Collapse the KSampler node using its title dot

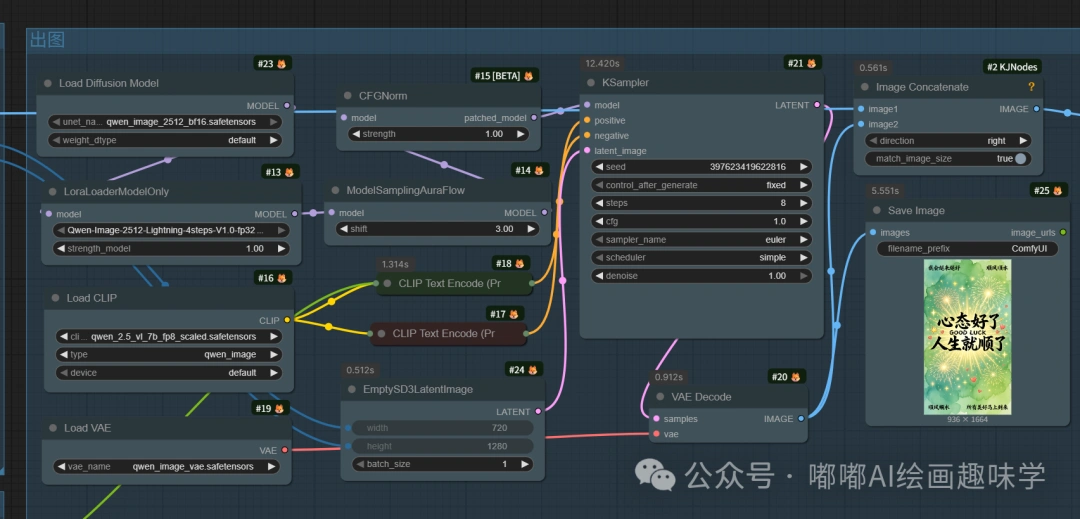tap(591, 83)
